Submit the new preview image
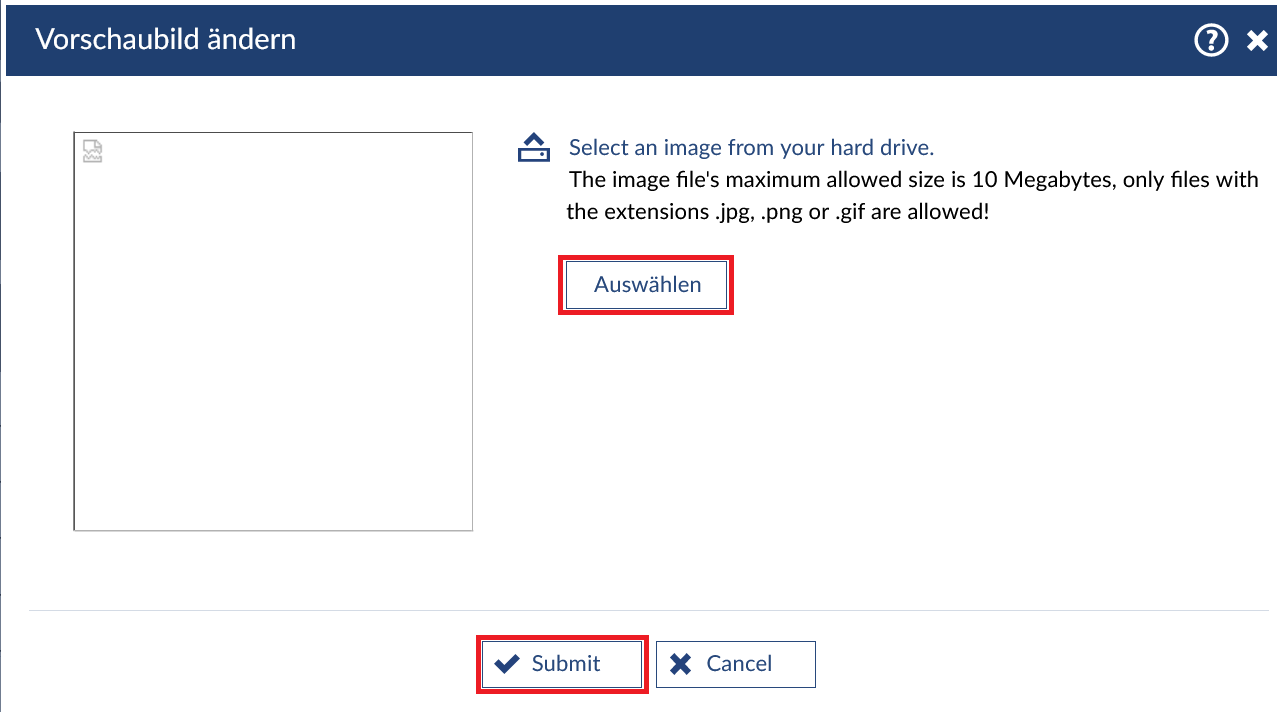 pos(562,664)
